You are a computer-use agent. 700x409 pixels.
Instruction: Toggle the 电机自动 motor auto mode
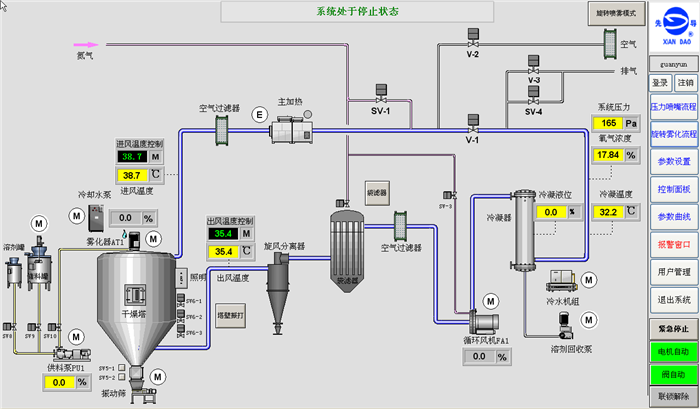(672, 352)
